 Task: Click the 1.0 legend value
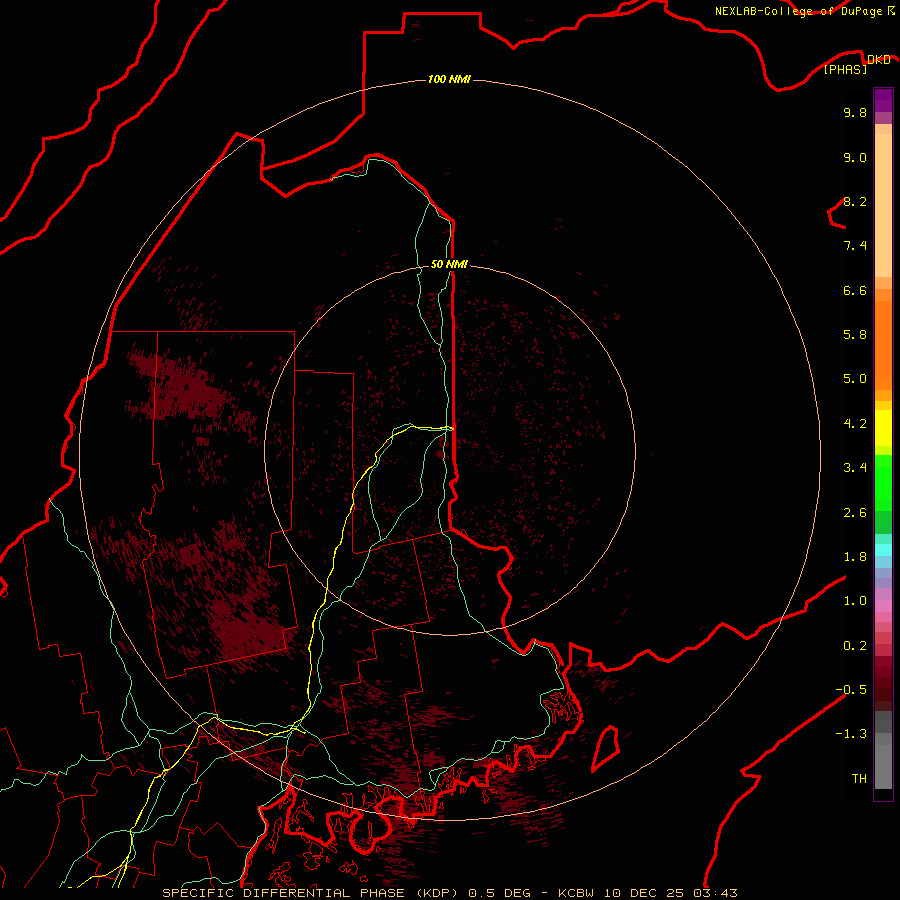click(x=855, y=601)
